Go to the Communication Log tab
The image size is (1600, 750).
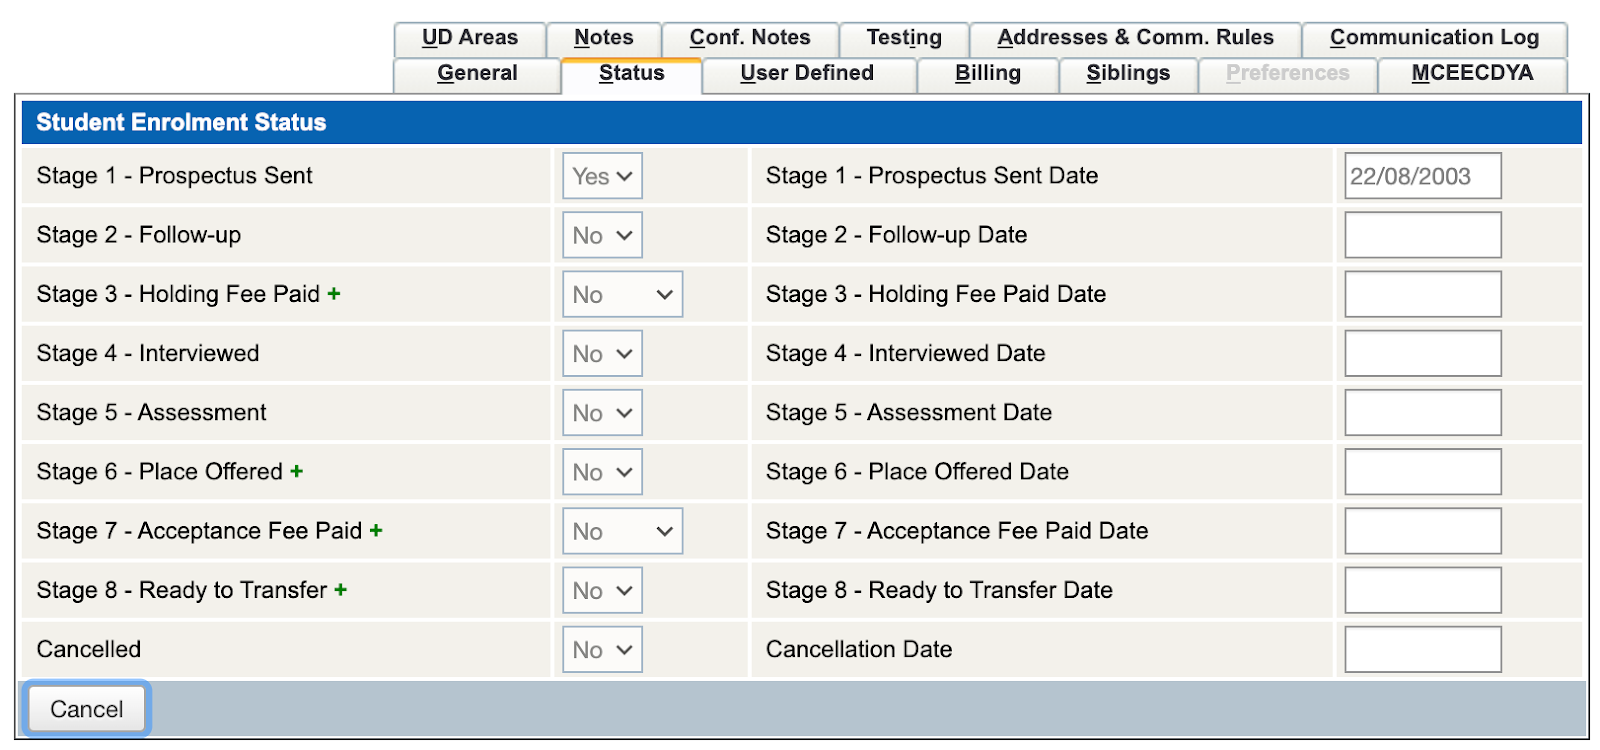tap(1434, 38)
